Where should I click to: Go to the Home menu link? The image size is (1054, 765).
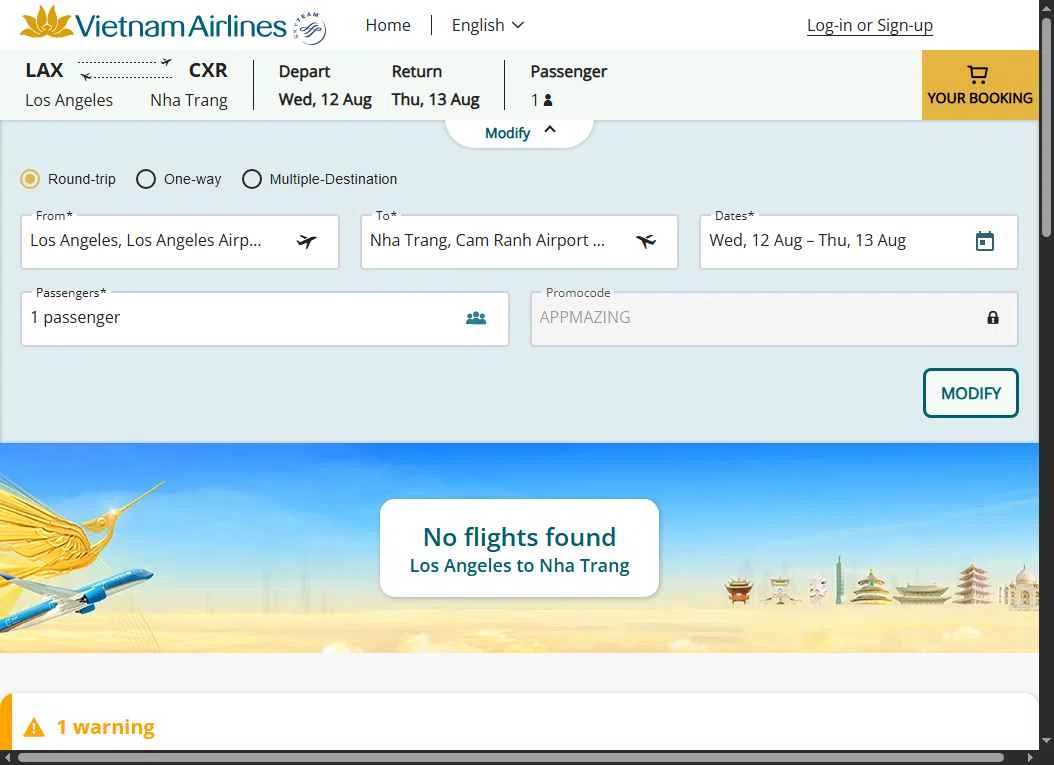click(x=388, y=26)
